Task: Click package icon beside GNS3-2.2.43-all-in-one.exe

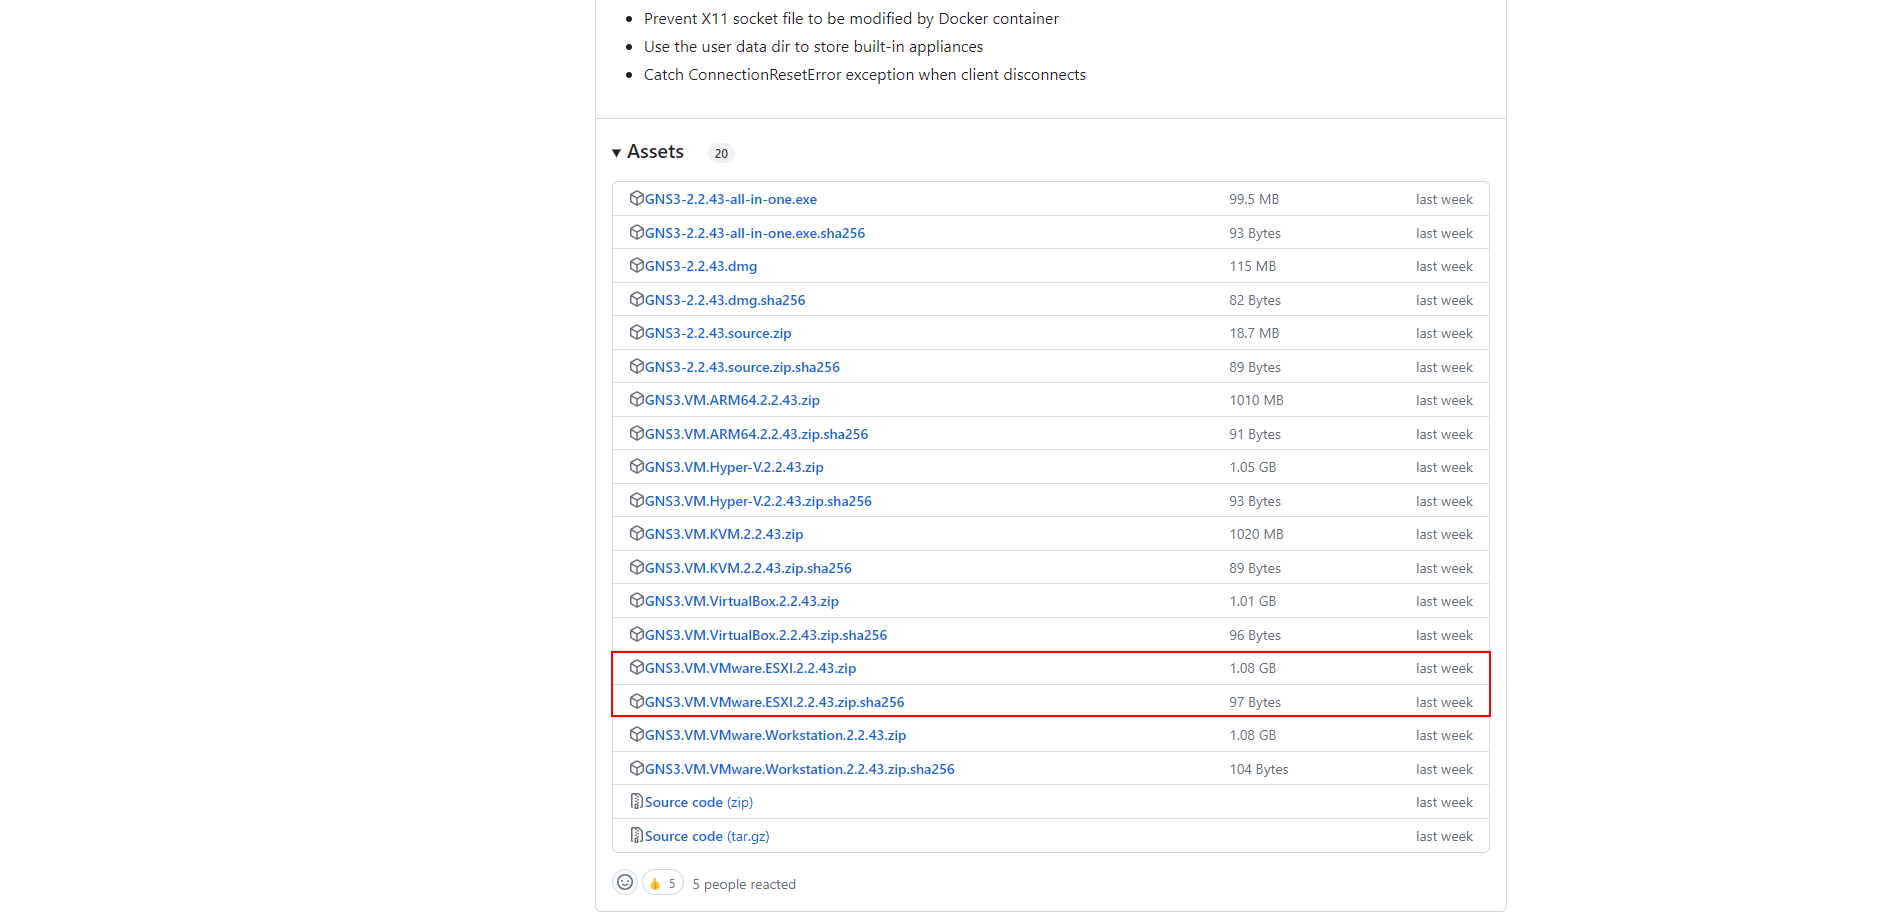Action: 636,199
